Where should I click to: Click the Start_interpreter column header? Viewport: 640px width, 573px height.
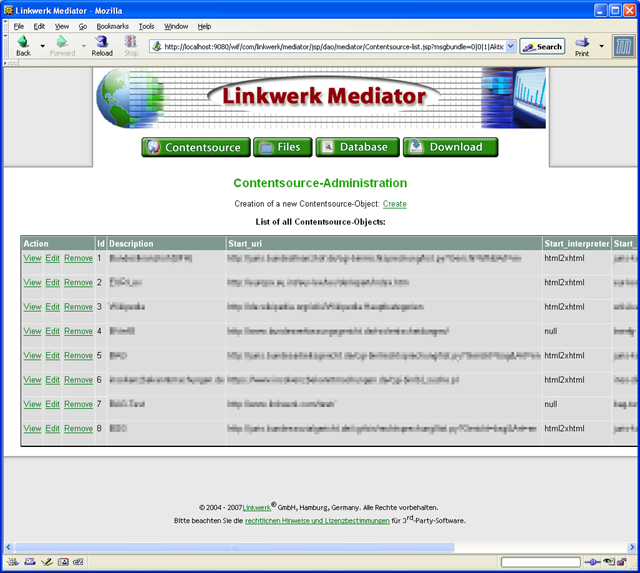point(577,244)
